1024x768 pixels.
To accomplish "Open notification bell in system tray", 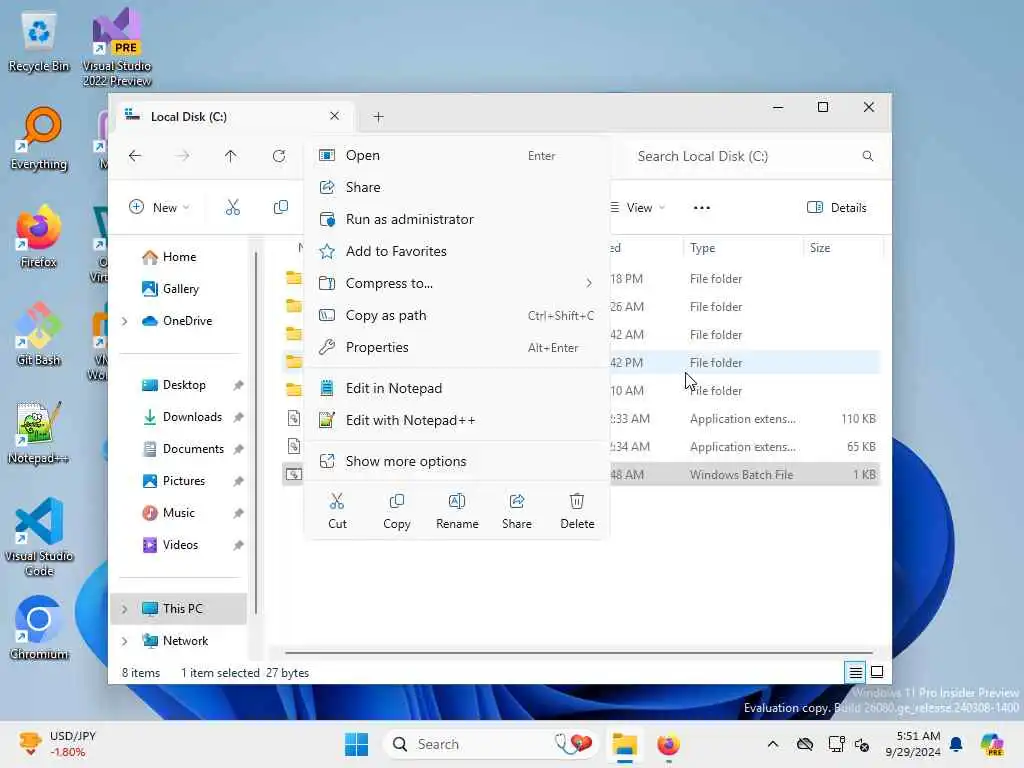I will (956, 744).
